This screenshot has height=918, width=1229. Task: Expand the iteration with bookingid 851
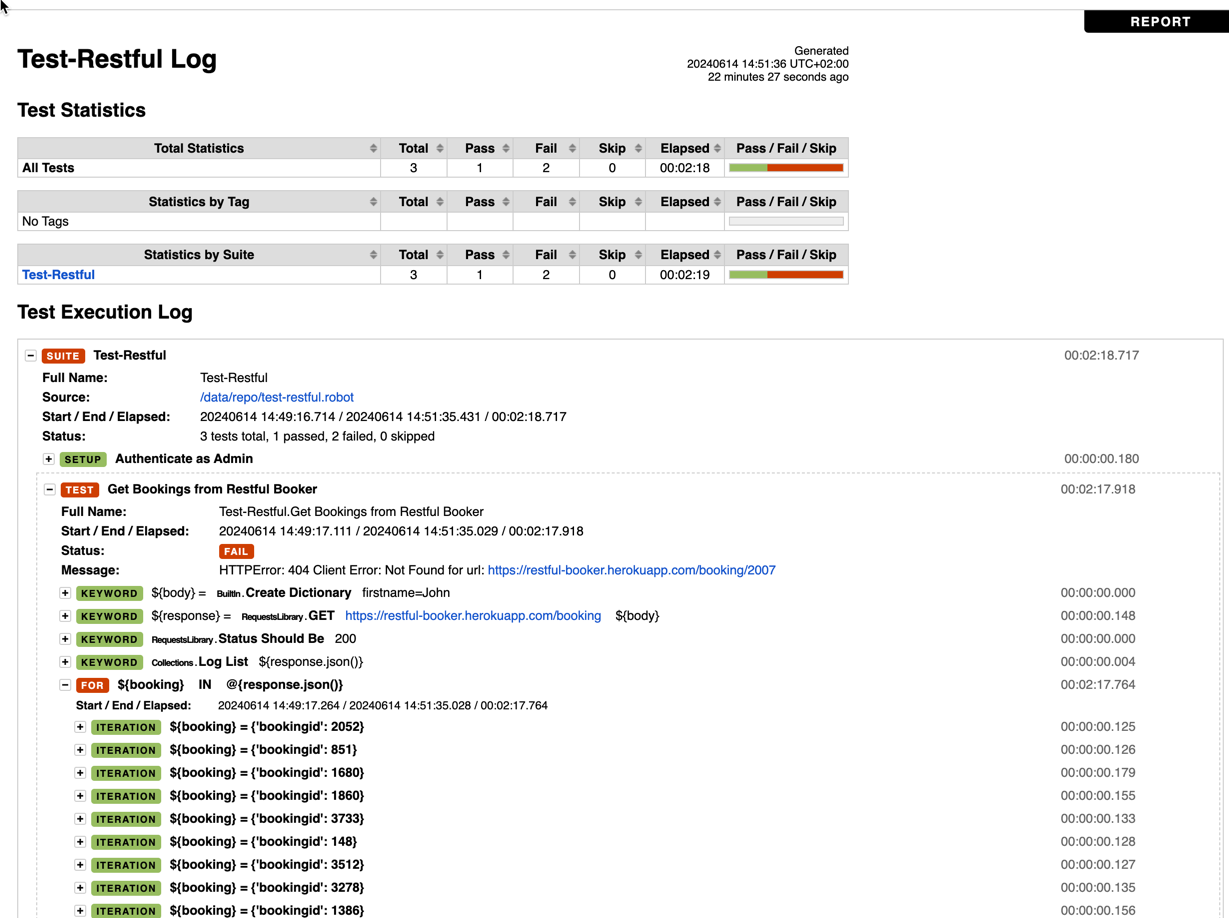point(80,750)
